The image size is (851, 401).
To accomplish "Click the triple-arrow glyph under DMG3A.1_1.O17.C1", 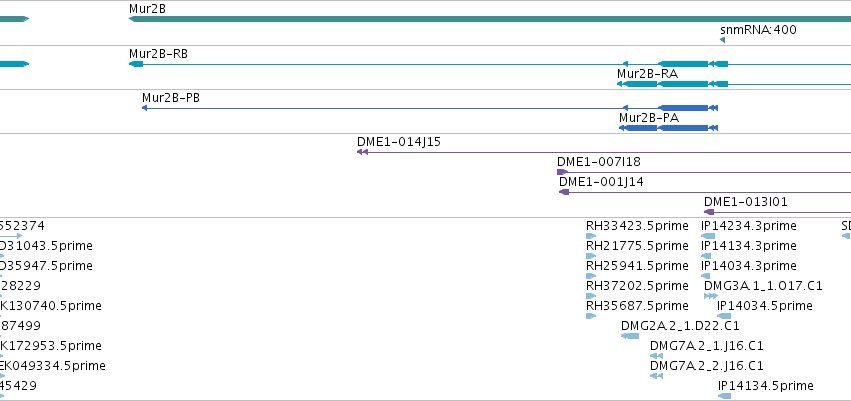I will [710, 296].
